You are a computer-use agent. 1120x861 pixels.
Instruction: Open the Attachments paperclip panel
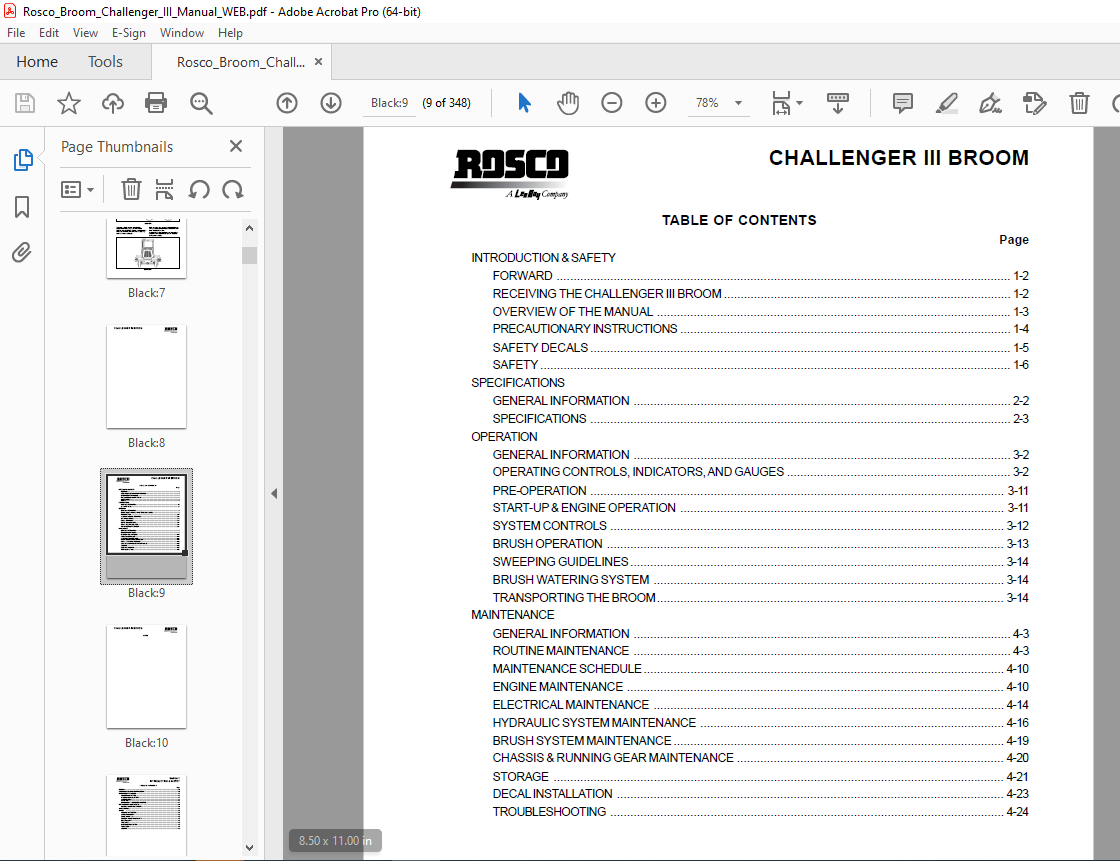tap(22, 252)
